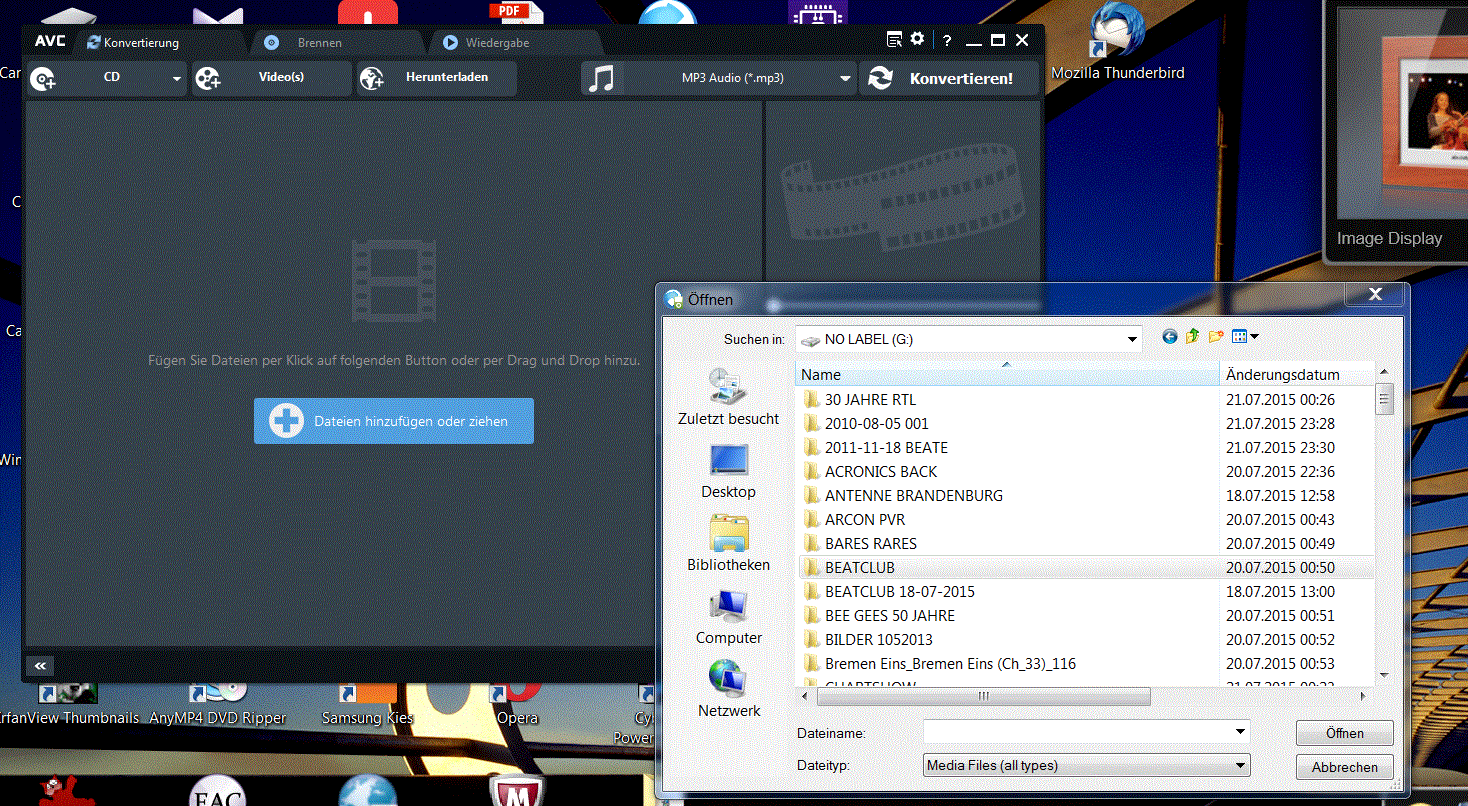Open AVC settings gear
1468x806 pixels.
pos(918,39)
